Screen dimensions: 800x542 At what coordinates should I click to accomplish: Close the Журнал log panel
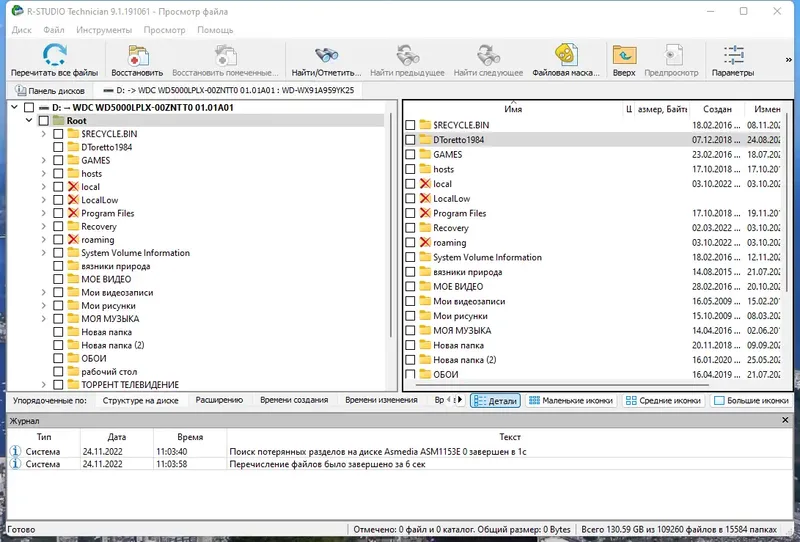point(785,420)
